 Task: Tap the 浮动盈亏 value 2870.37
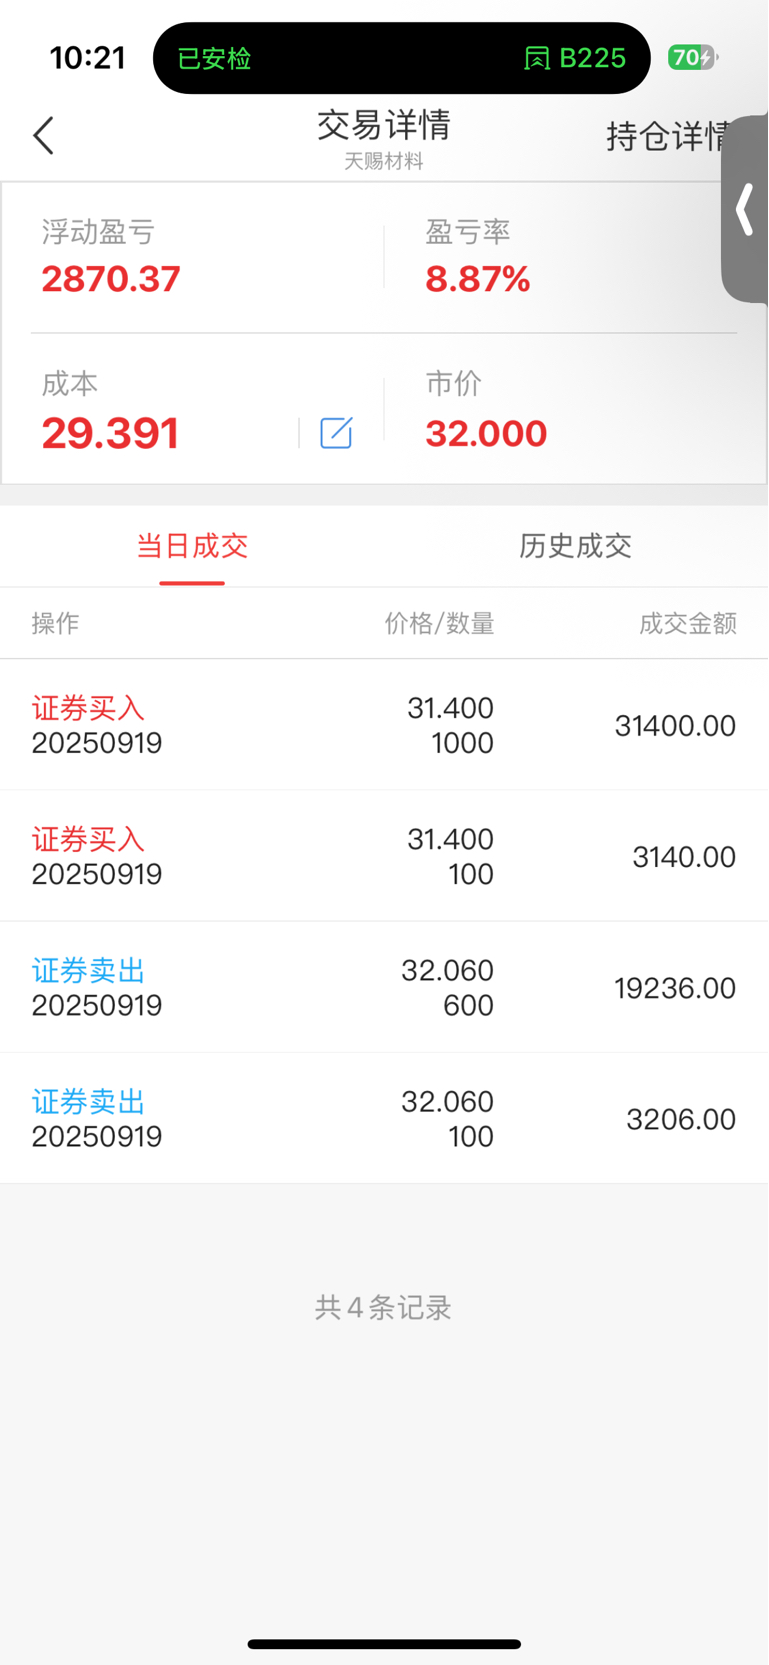pos(111,279)
